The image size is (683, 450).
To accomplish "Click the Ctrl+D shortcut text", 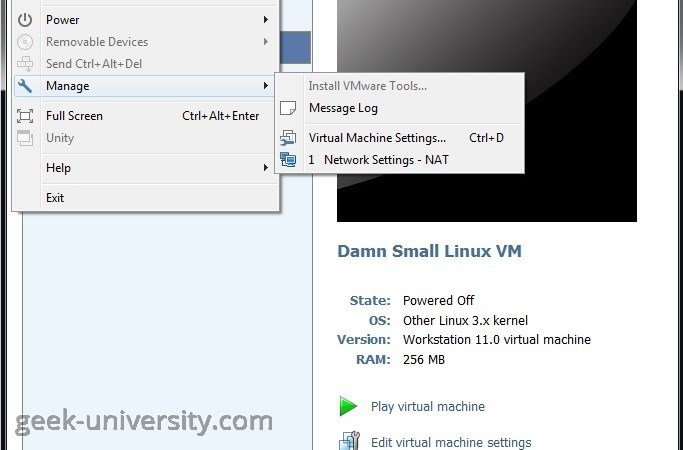I will point(486,138).
